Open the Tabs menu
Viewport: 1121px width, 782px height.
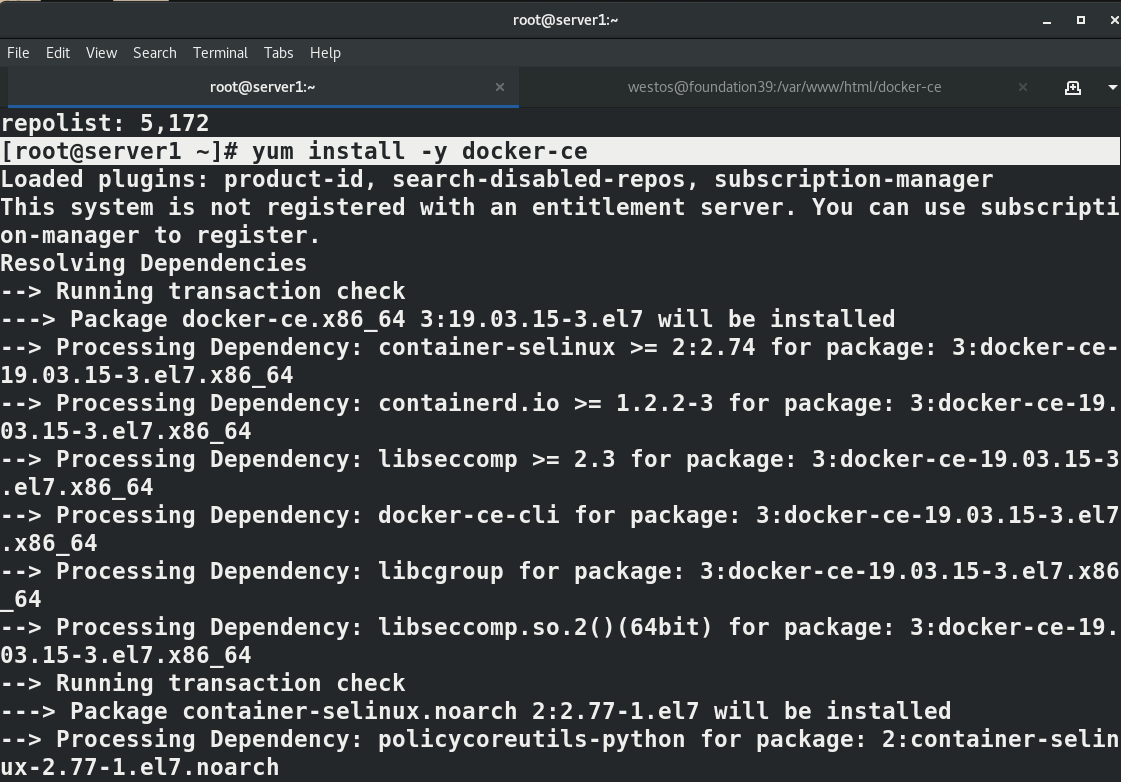point(278,53)
